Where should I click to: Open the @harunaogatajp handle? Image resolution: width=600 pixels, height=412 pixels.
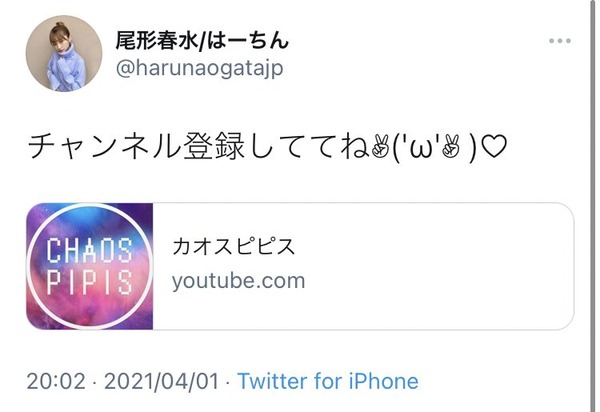click(x=200, y=68)
